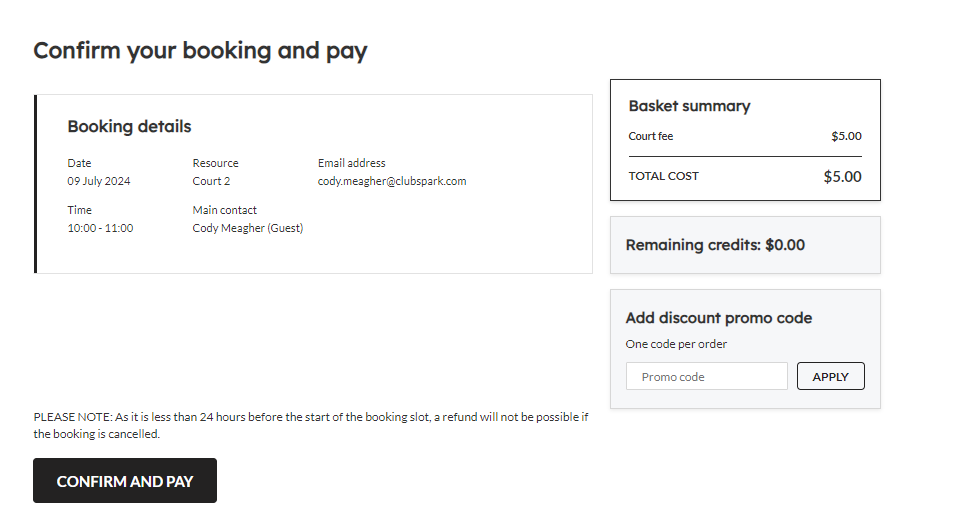Click the total cost $5.00 amount
This screenshot has height=532, width=955.
(842, 177)
